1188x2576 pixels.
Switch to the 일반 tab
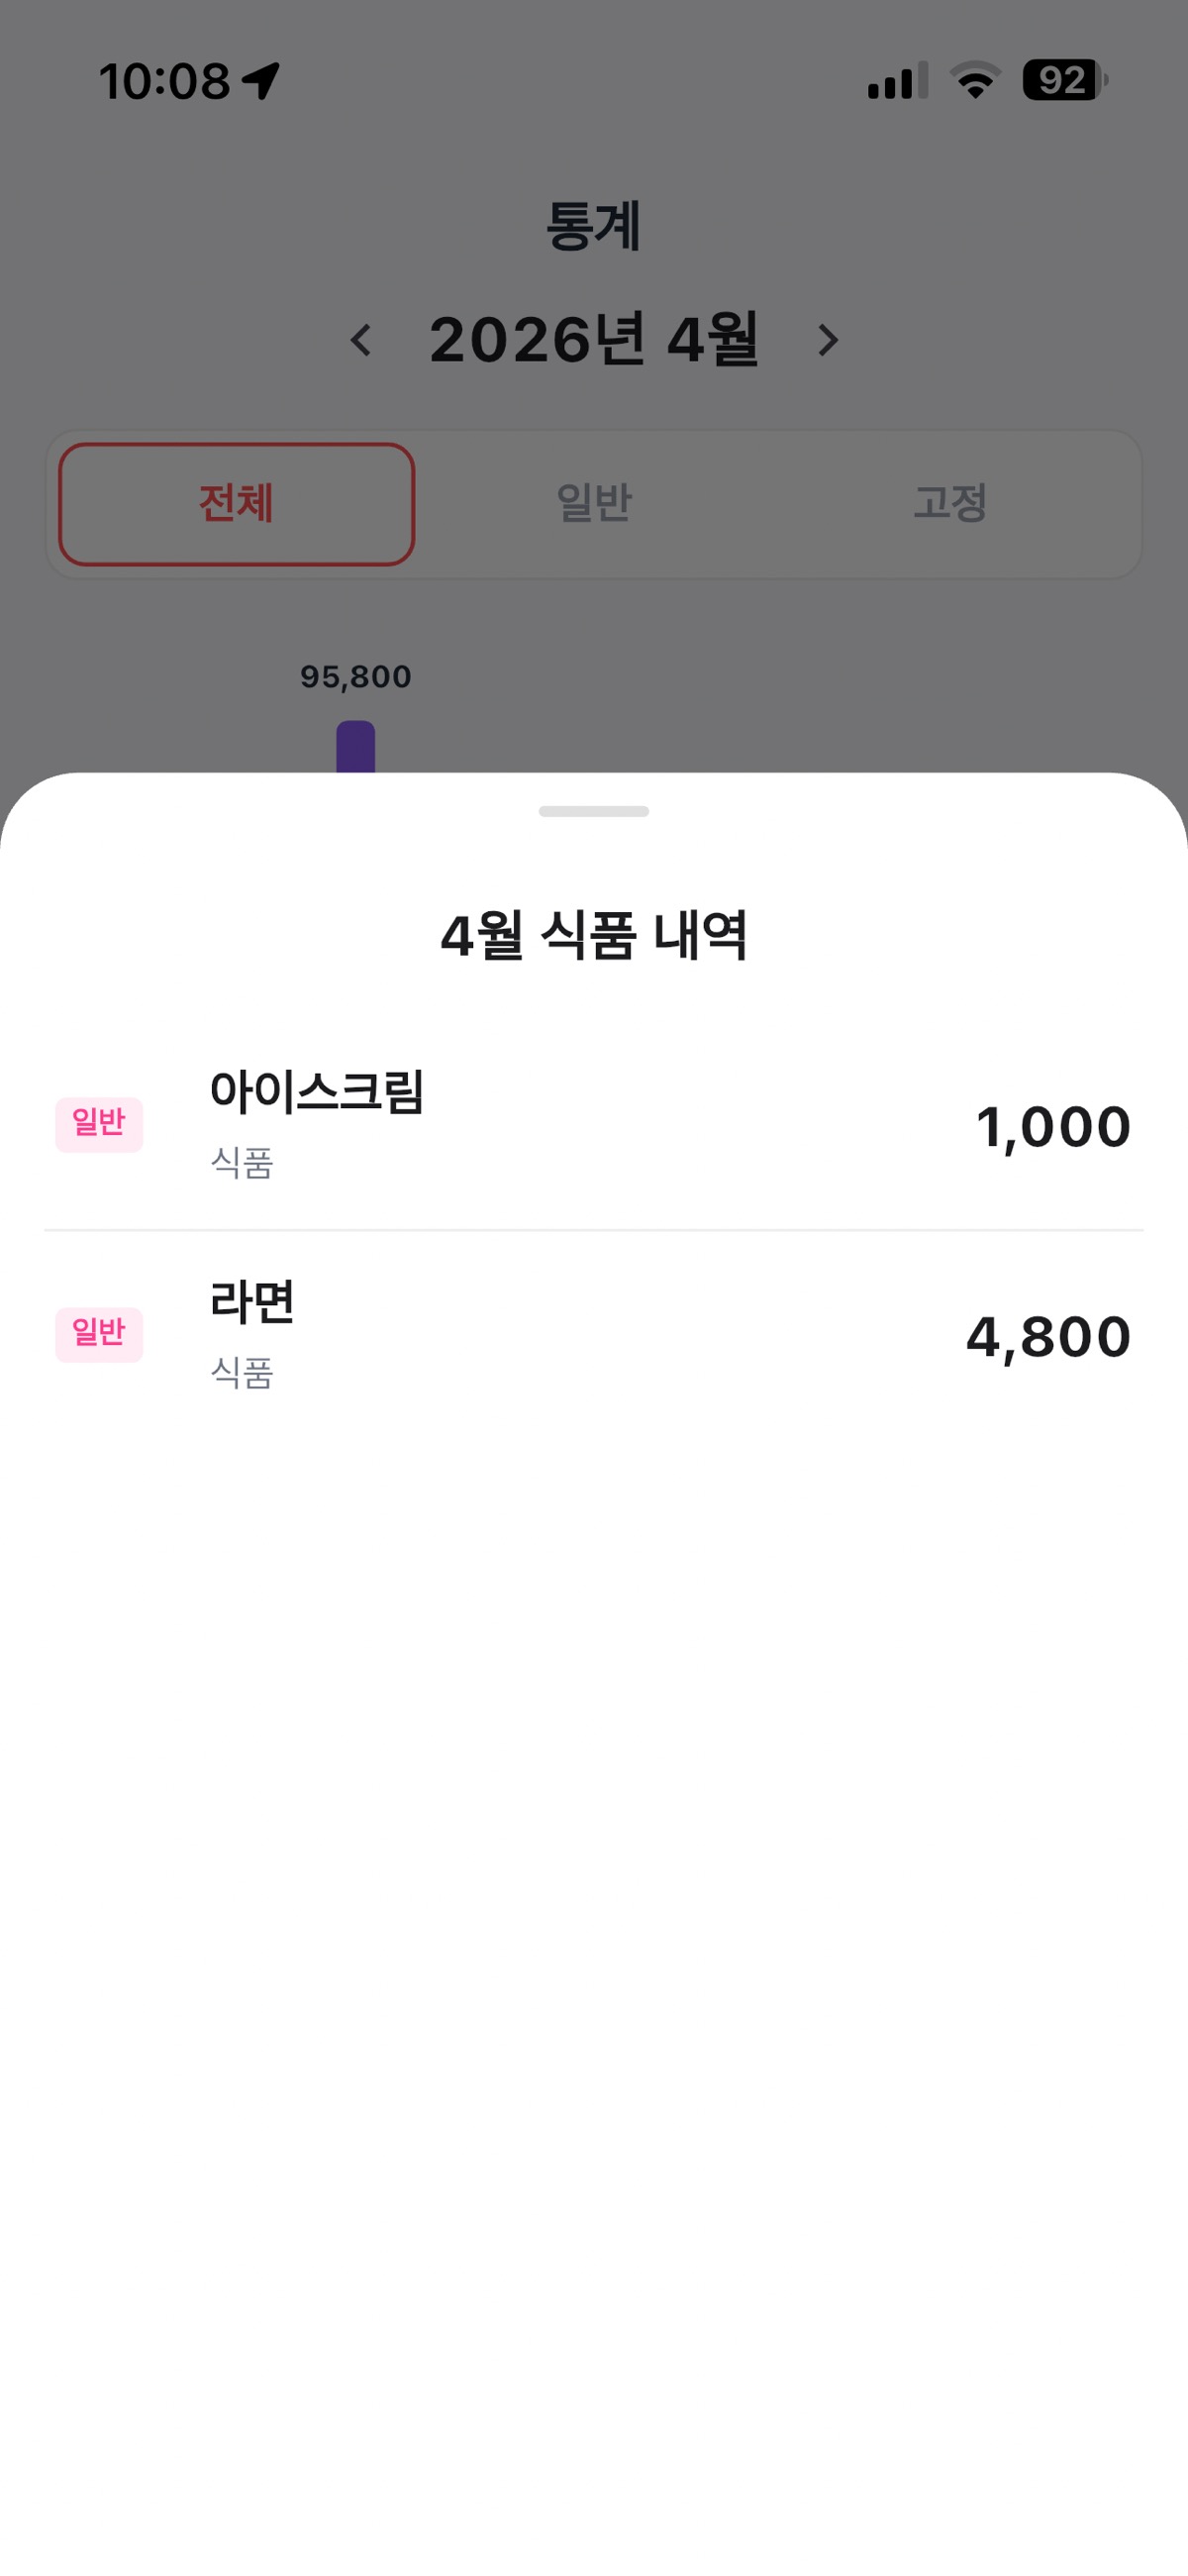[x=593, y=503]
